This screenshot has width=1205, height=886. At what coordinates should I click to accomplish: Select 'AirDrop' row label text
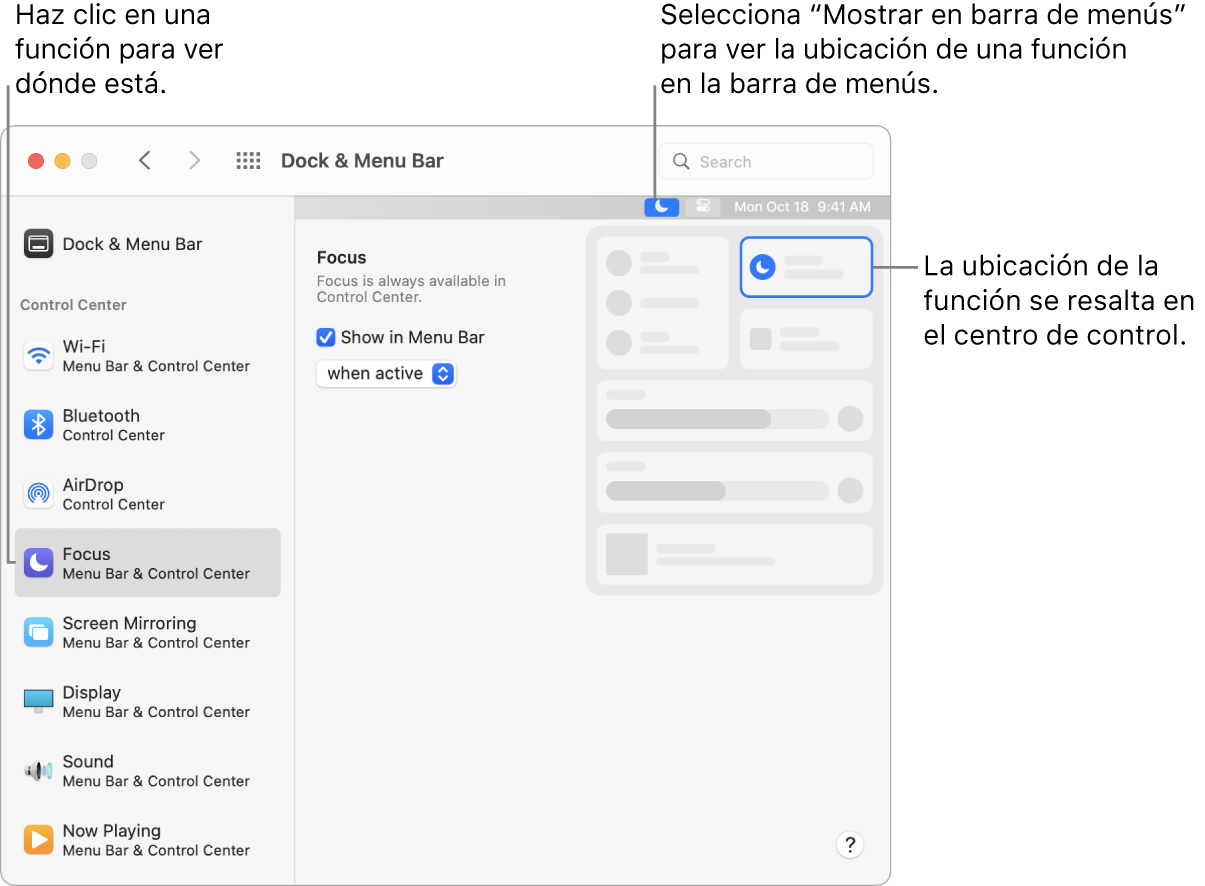pos(93,485)
